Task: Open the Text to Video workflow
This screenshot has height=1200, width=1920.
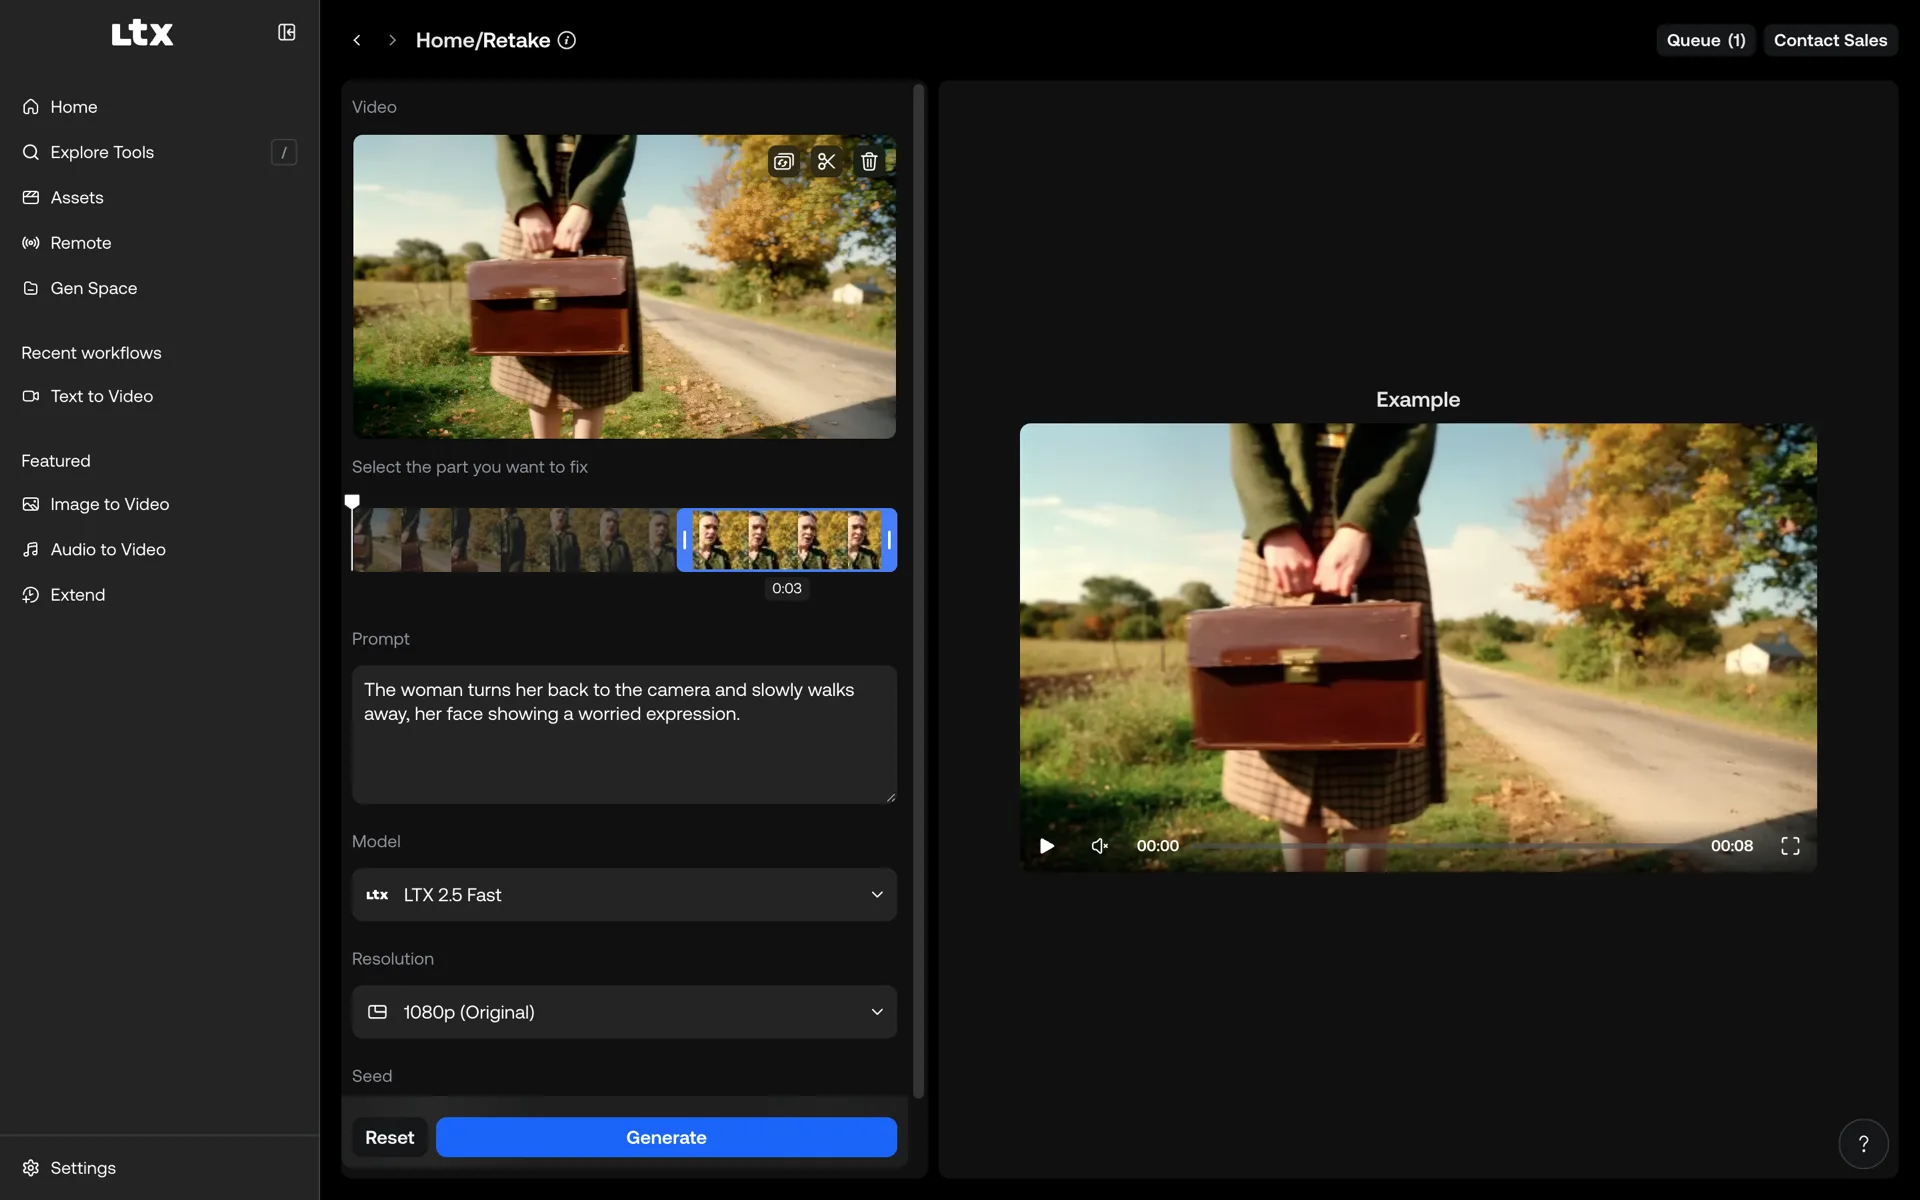Action: click(x=160, y=396)
